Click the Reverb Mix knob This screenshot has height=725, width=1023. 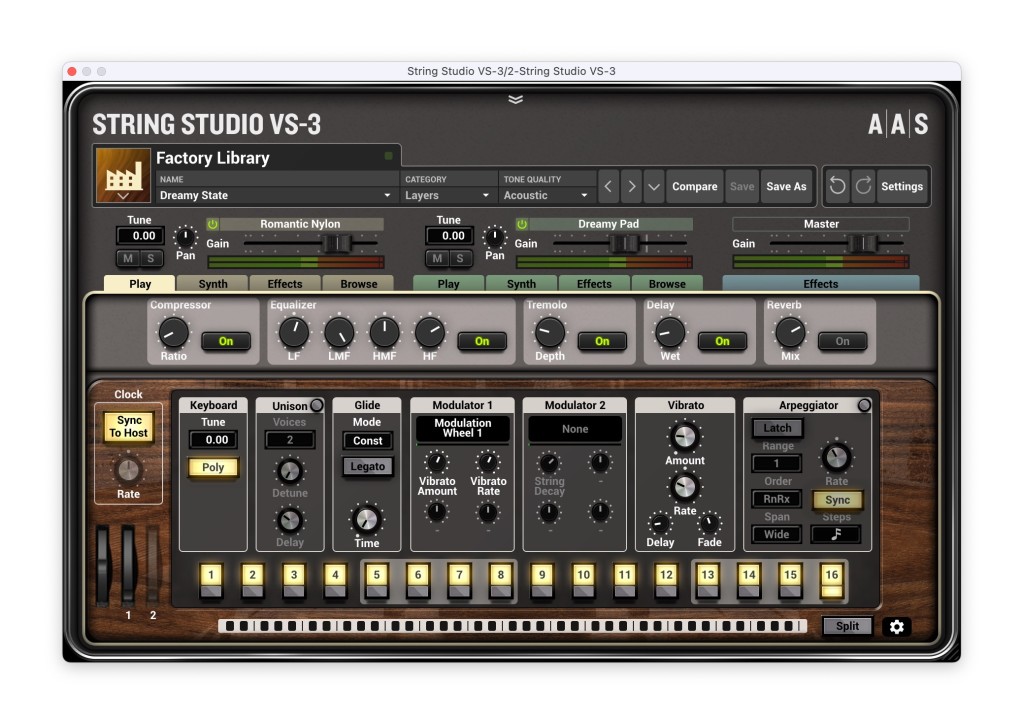(x=790, y=333)
